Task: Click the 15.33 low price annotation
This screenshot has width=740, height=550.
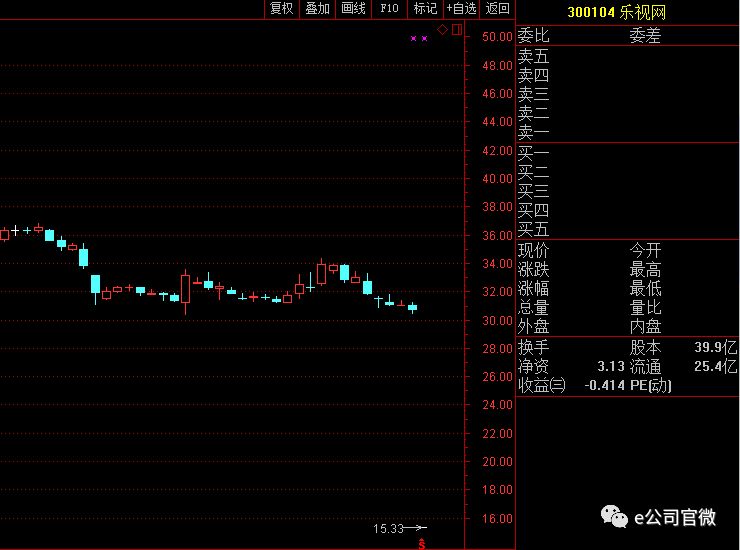Action: [x=388, y=529]
